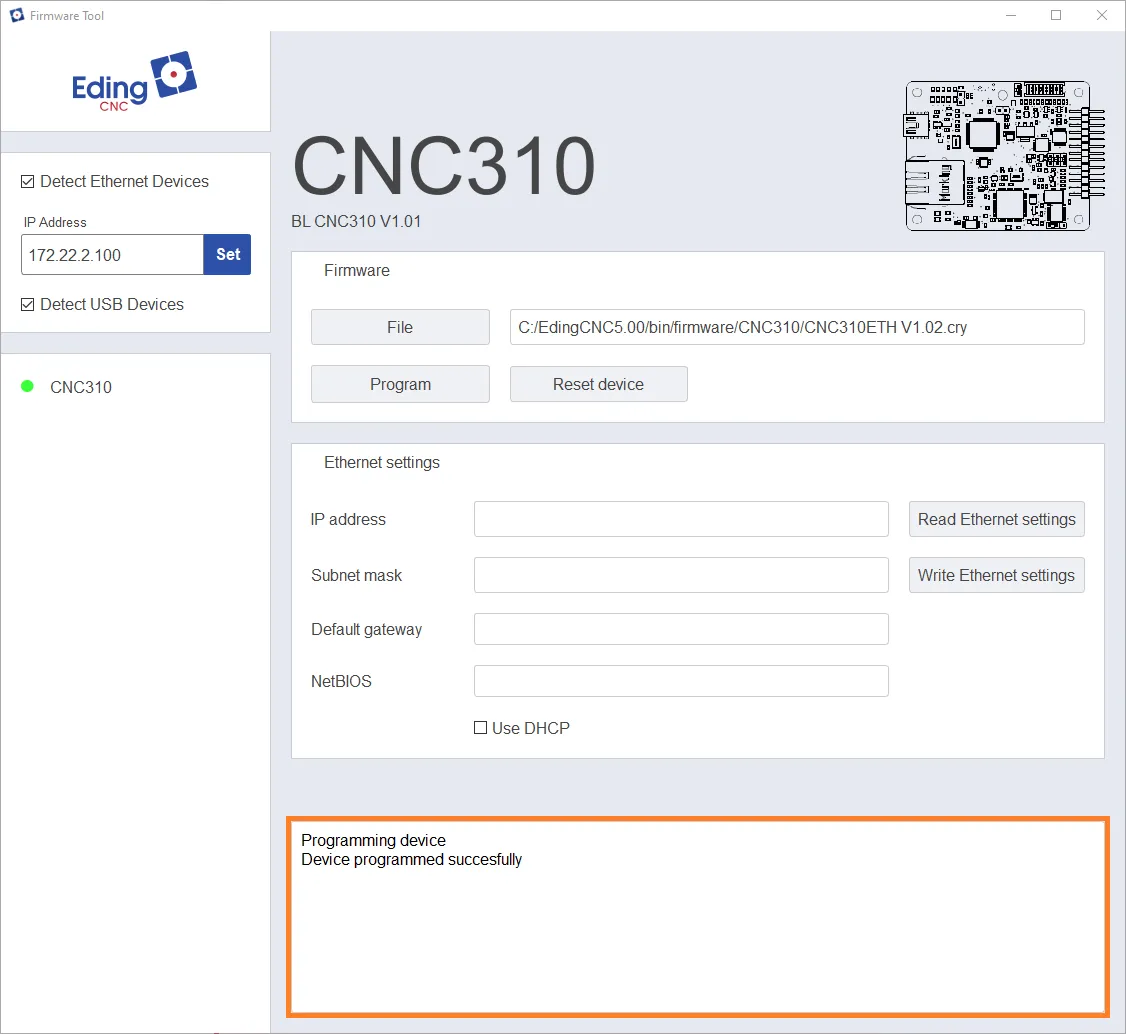Maximize the Firmware Tool window
Screen dimensions: 1126x1034
point(1056,15)
